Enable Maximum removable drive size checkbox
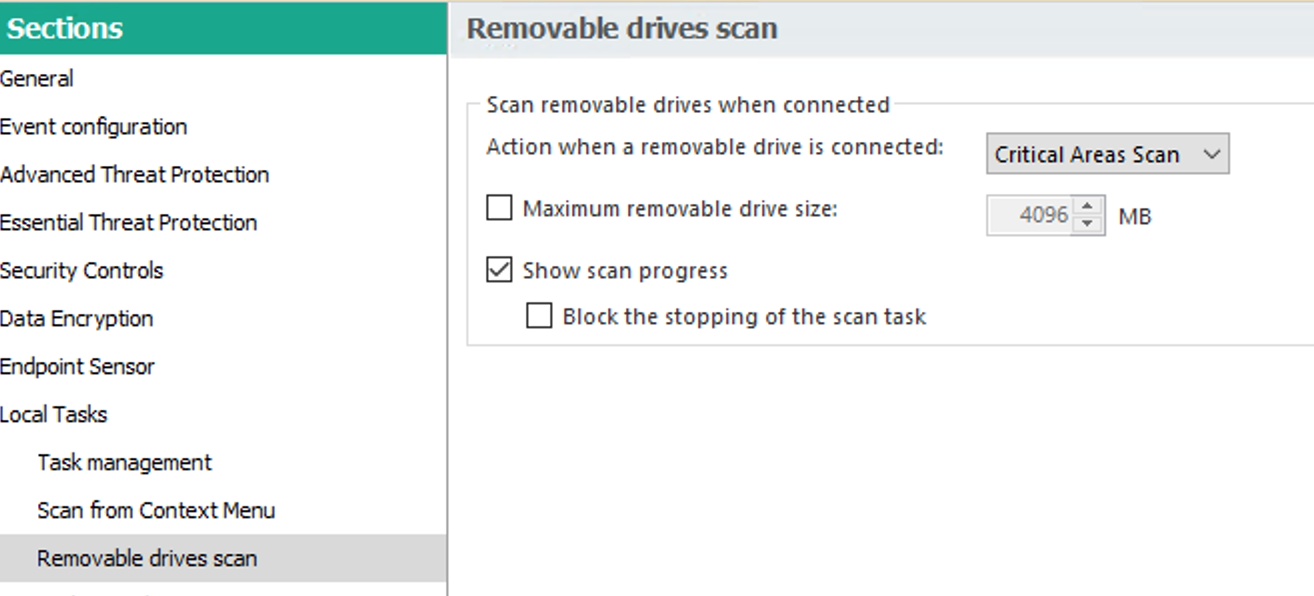Viewport: 1314px width, 596px height. 499,209
